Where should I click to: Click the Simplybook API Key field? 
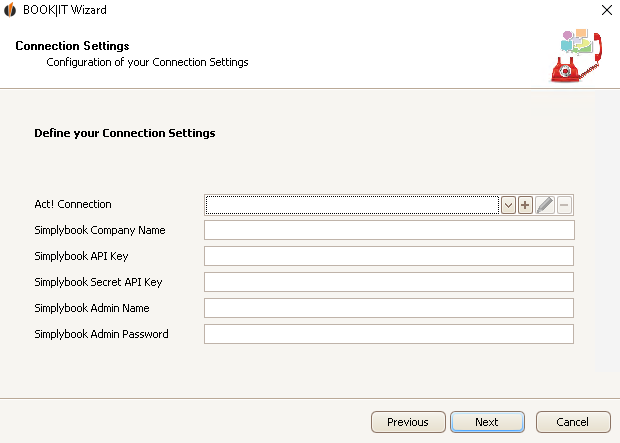[x=389, y=256]
